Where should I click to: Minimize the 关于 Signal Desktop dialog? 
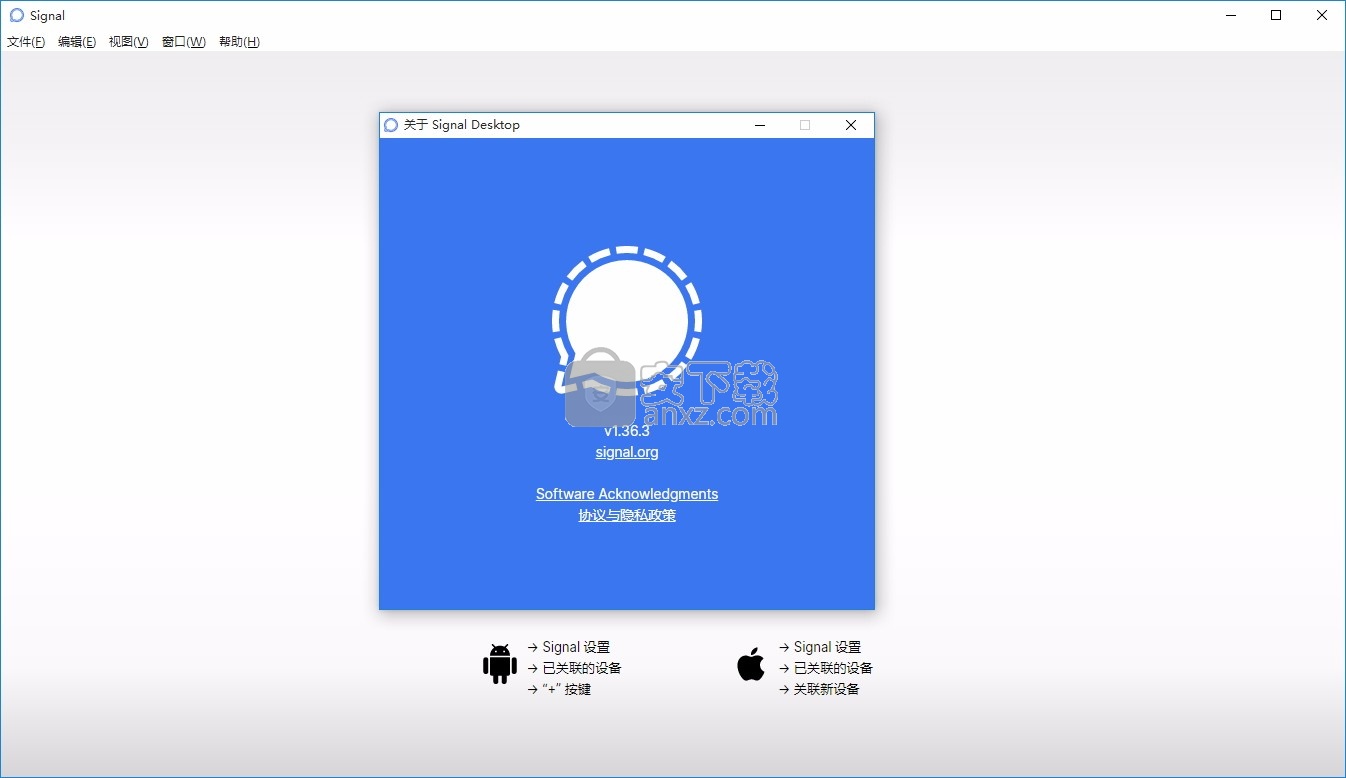pos(760,125)
